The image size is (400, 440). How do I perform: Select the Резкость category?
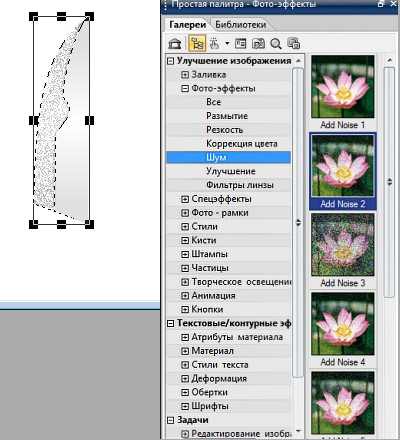tap(224, 130)
